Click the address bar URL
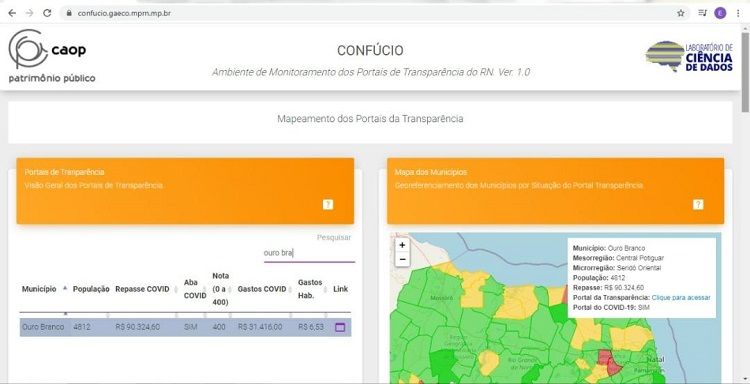The width and height of the screenshot is (750, 384). (124, 13)
